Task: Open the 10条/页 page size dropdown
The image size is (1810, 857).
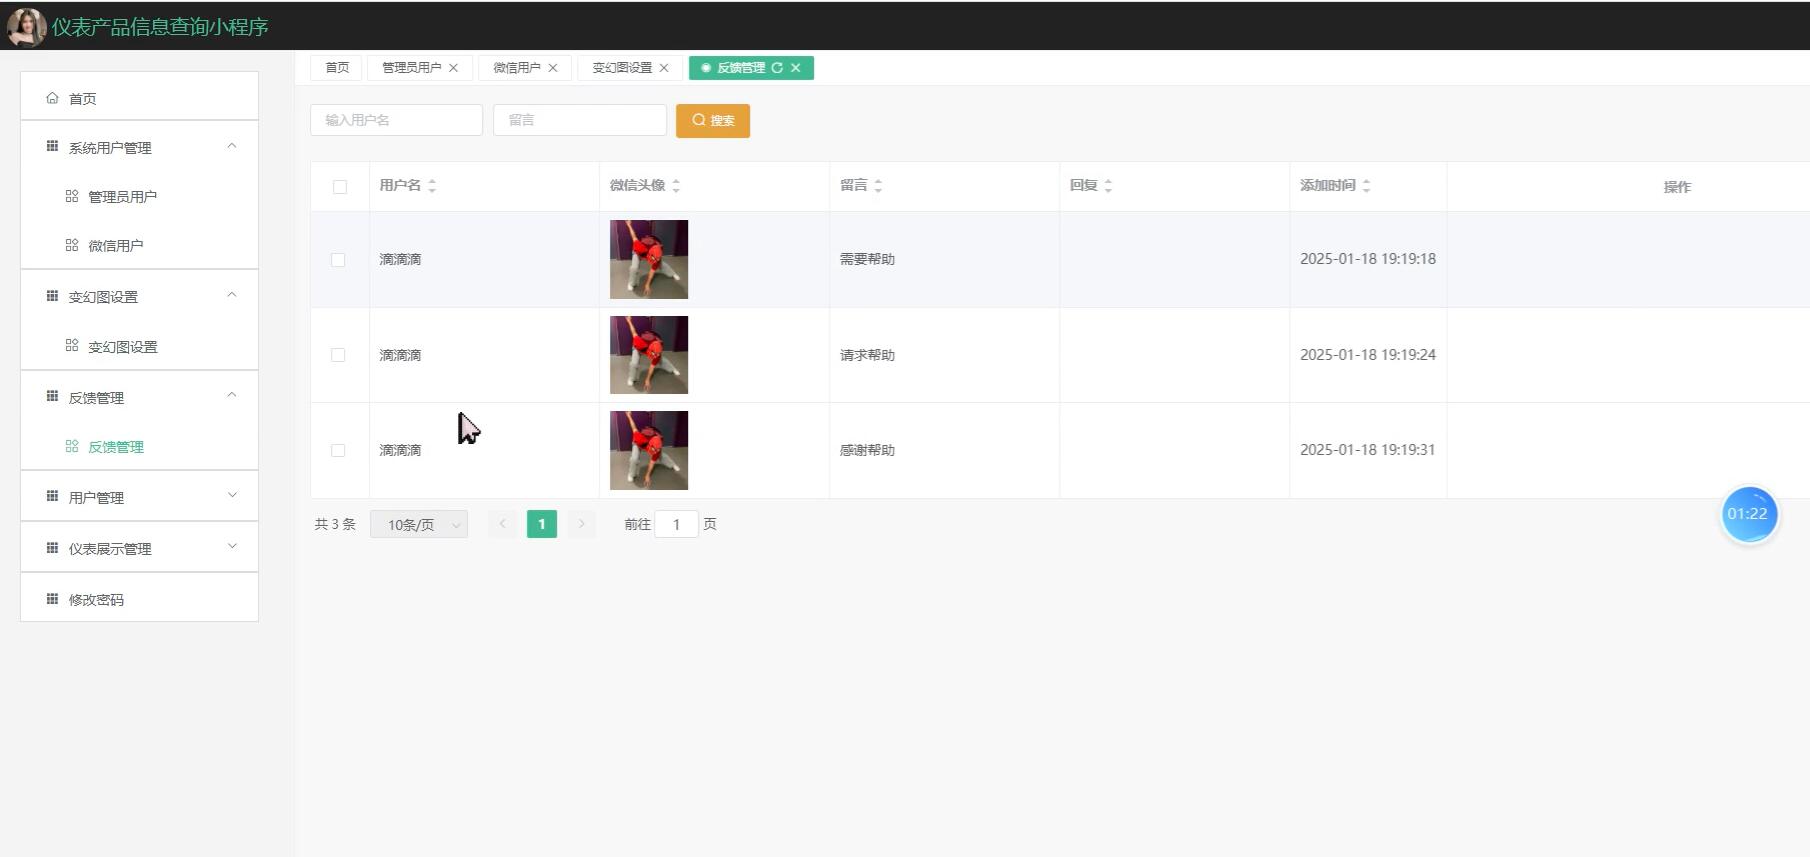Action: (x=419, y=524)
